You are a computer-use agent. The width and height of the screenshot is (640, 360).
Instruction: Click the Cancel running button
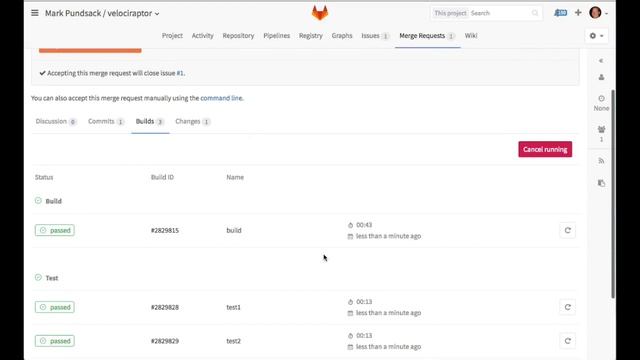tap(545, 149)
